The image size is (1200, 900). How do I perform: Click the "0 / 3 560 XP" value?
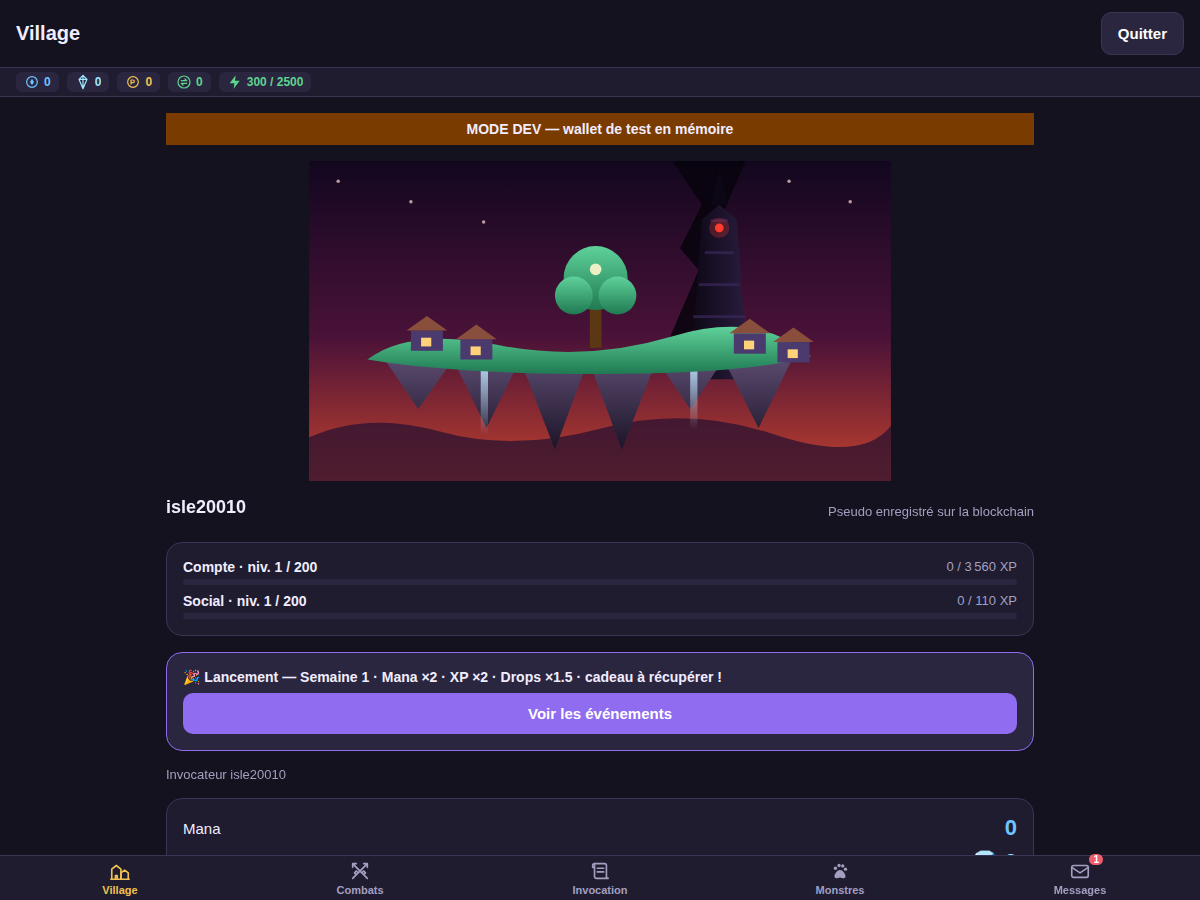pos(982,567)
